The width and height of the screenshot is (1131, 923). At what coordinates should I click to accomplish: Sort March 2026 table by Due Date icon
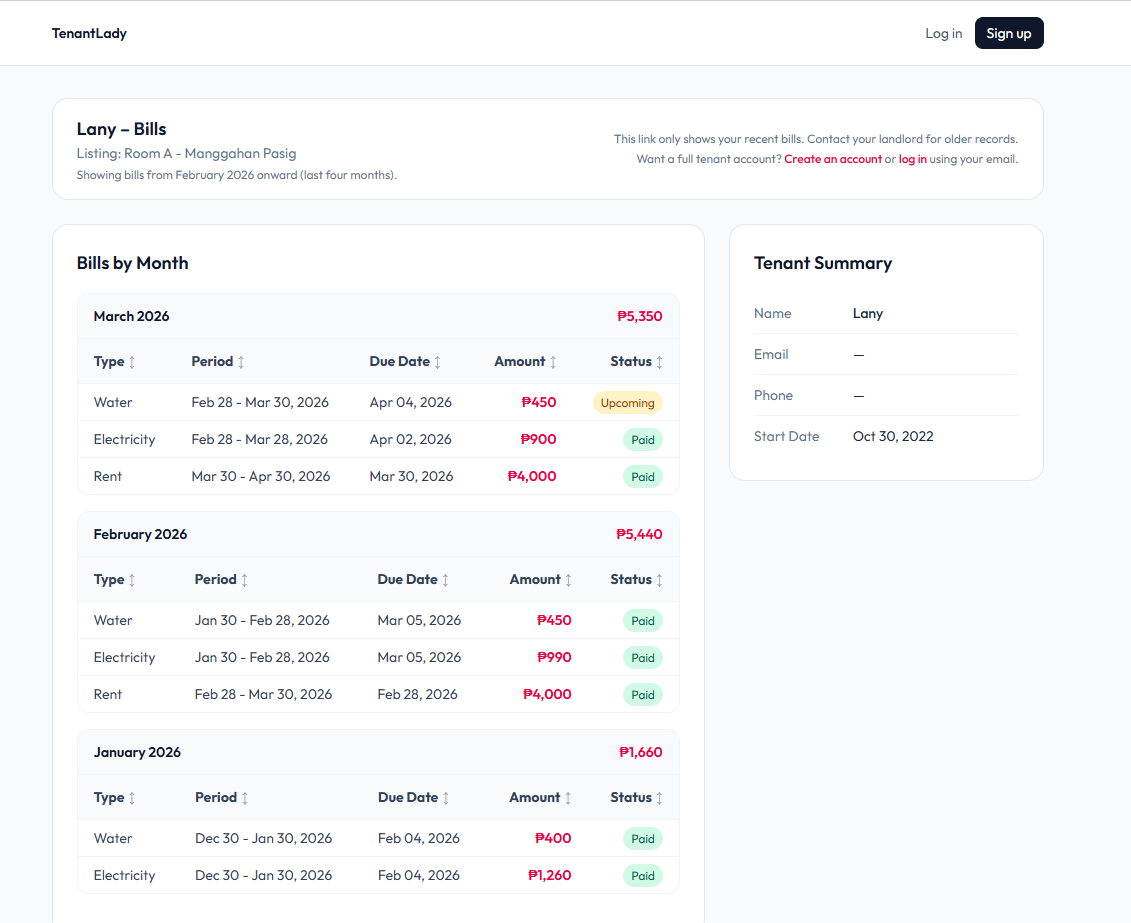[x=437, y=362]
